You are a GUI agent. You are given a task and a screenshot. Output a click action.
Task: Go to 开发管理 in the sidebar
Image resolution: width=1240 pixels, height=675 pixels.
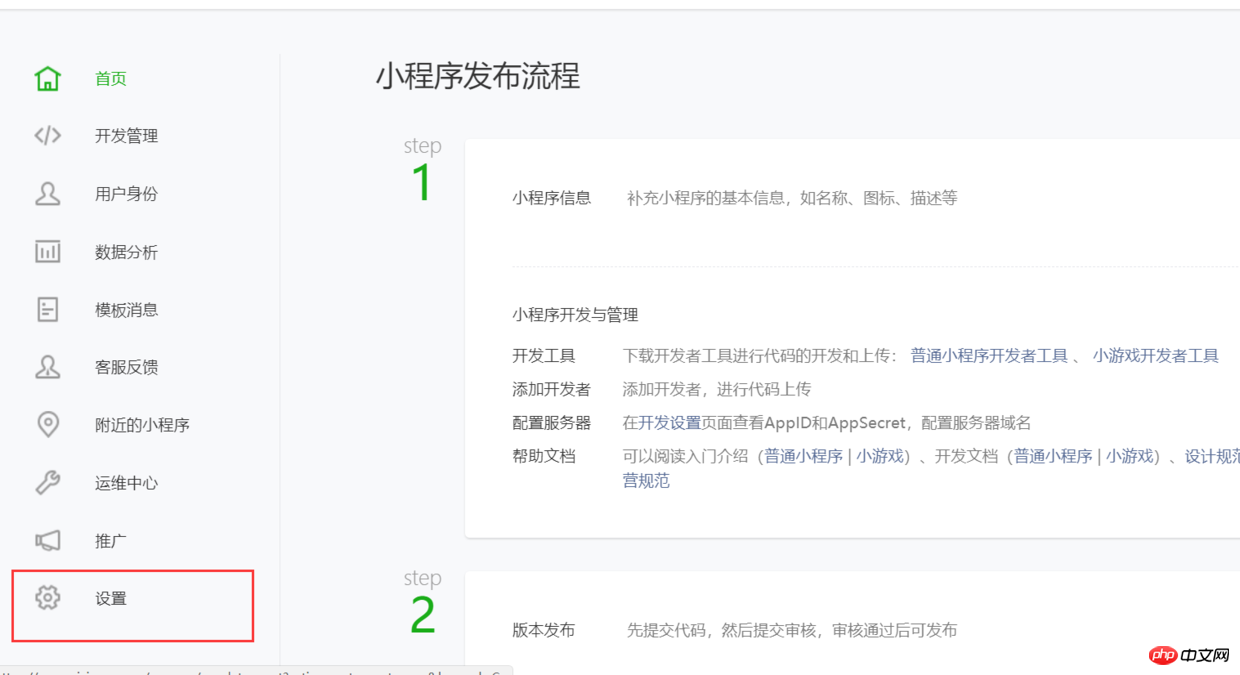[126, 136]
